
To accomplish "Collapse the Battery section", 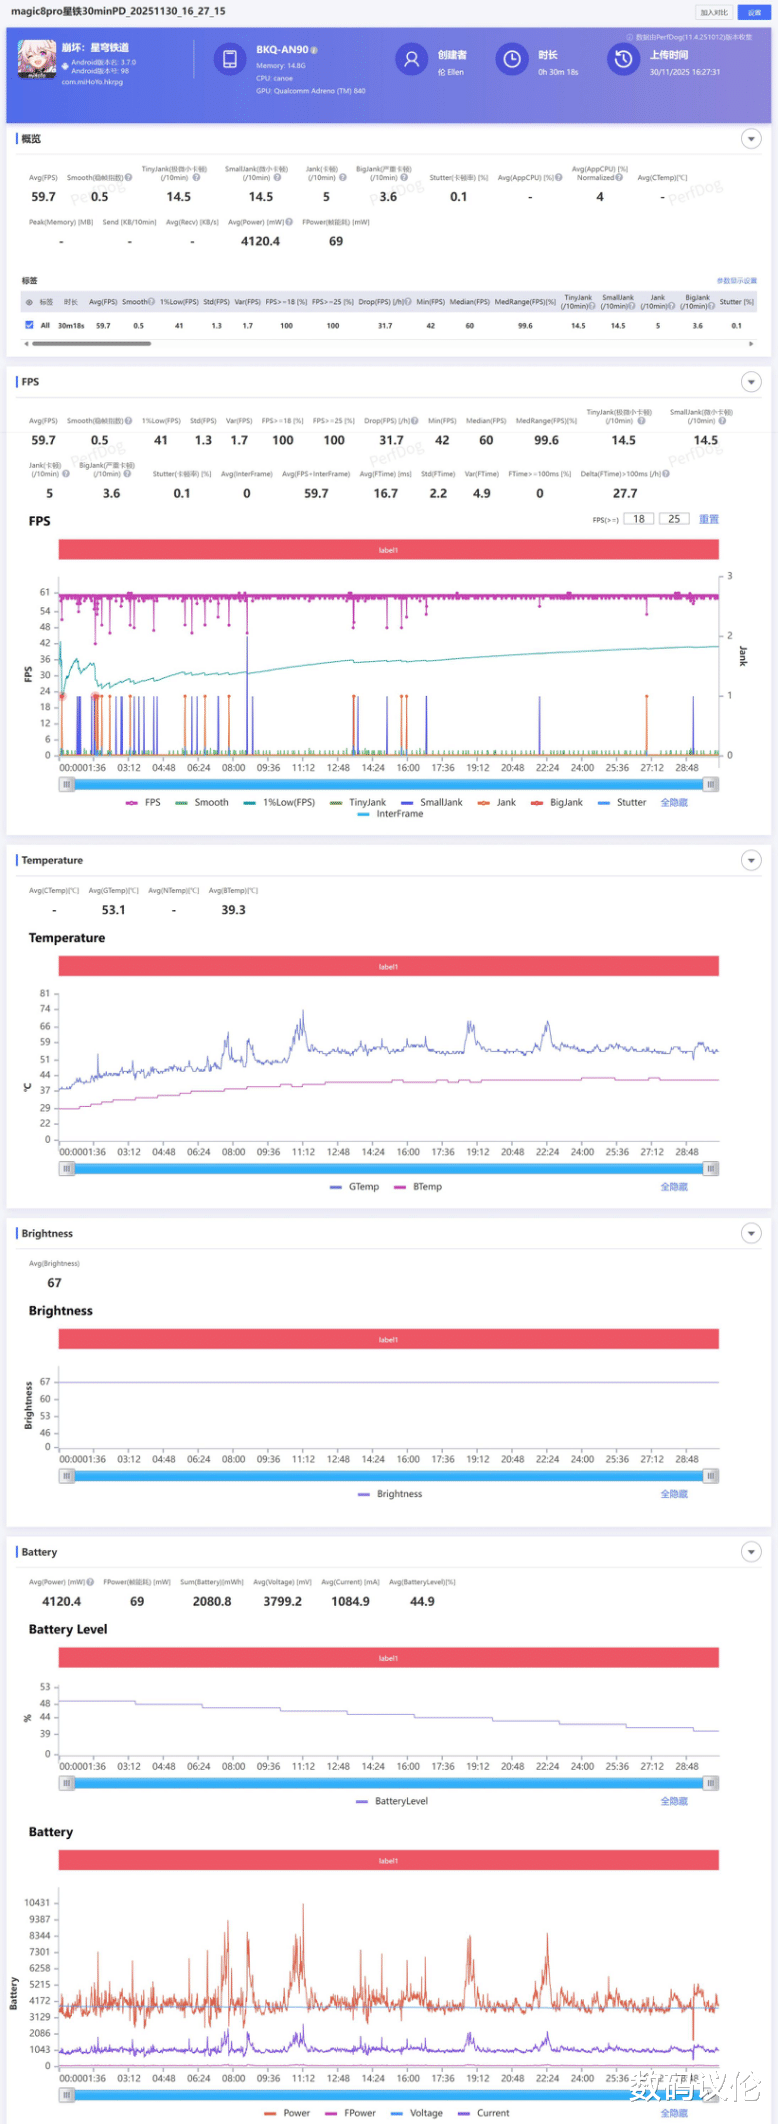I will (x=751, y=1552).
